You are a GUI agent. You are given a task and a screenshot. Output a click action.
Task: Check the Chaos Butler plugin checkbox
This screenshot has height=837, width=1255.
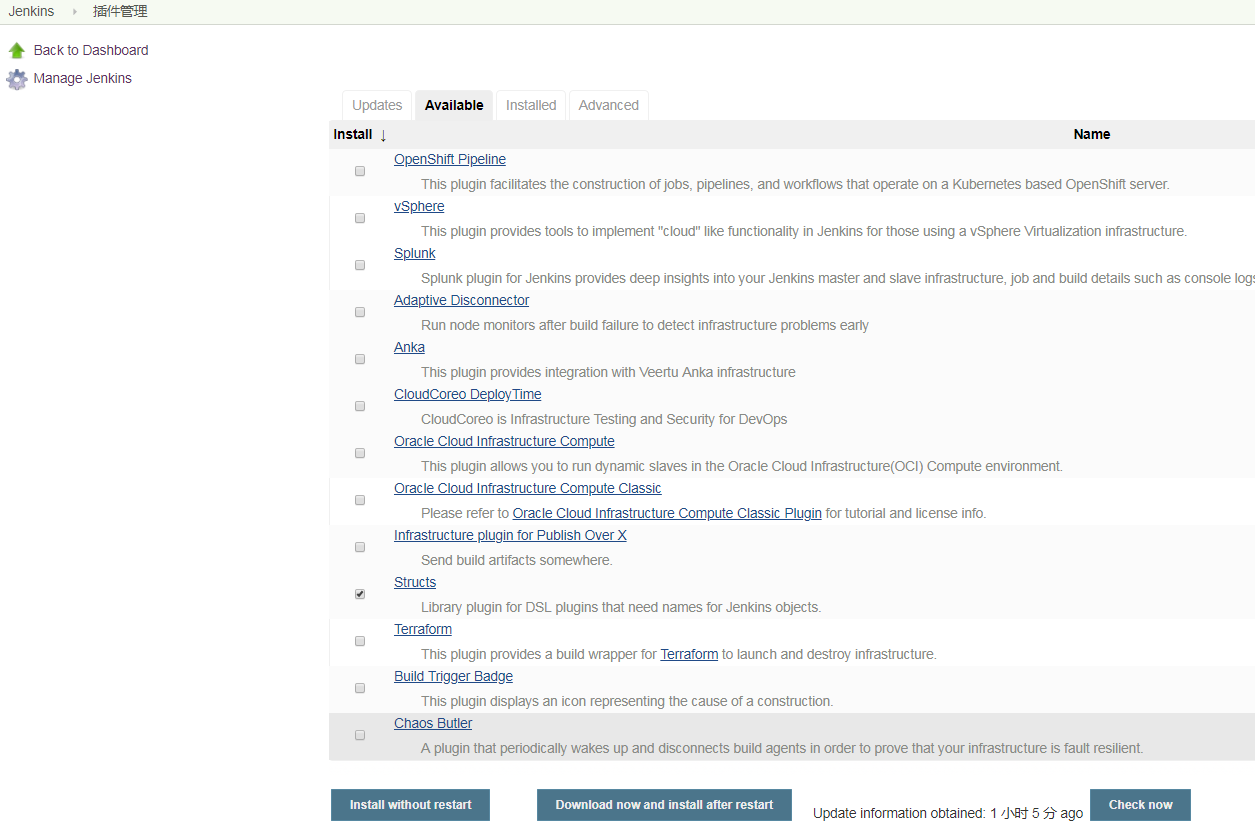359,735
